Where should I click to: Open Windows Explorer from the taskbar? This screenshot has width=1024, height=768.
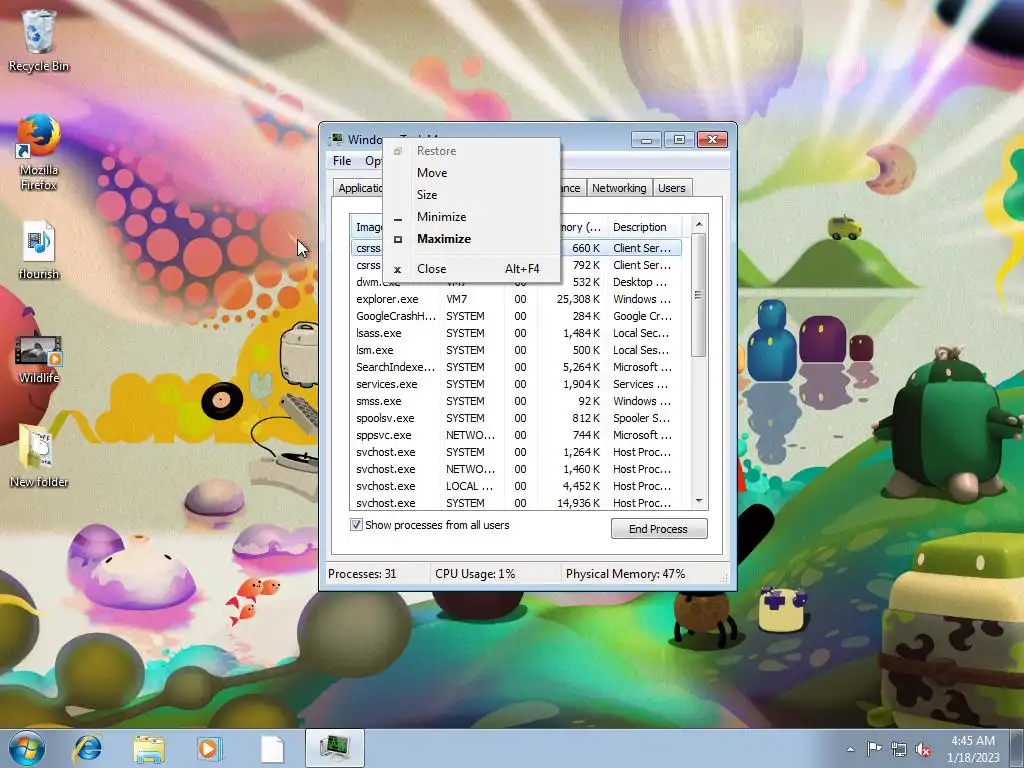point(149,748)
